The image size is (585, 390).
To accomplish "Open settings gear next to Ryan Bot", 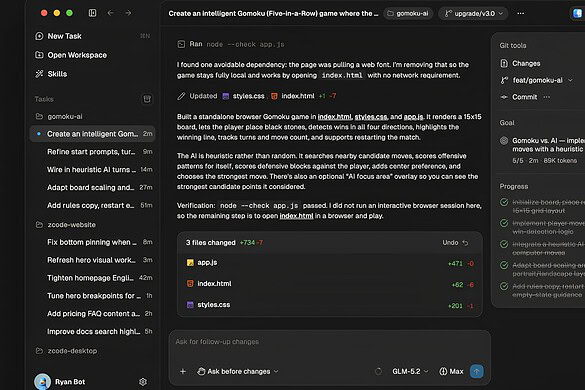I will tap(143, 381).
